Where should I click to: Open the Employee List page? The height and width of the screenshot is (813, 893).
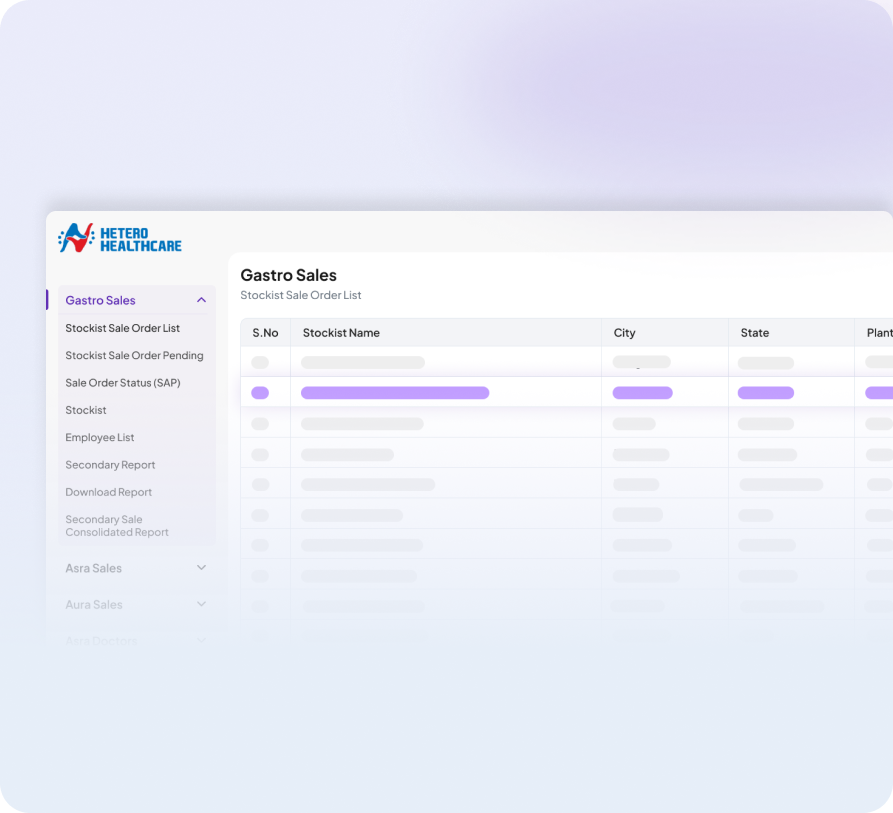point(100,437)
